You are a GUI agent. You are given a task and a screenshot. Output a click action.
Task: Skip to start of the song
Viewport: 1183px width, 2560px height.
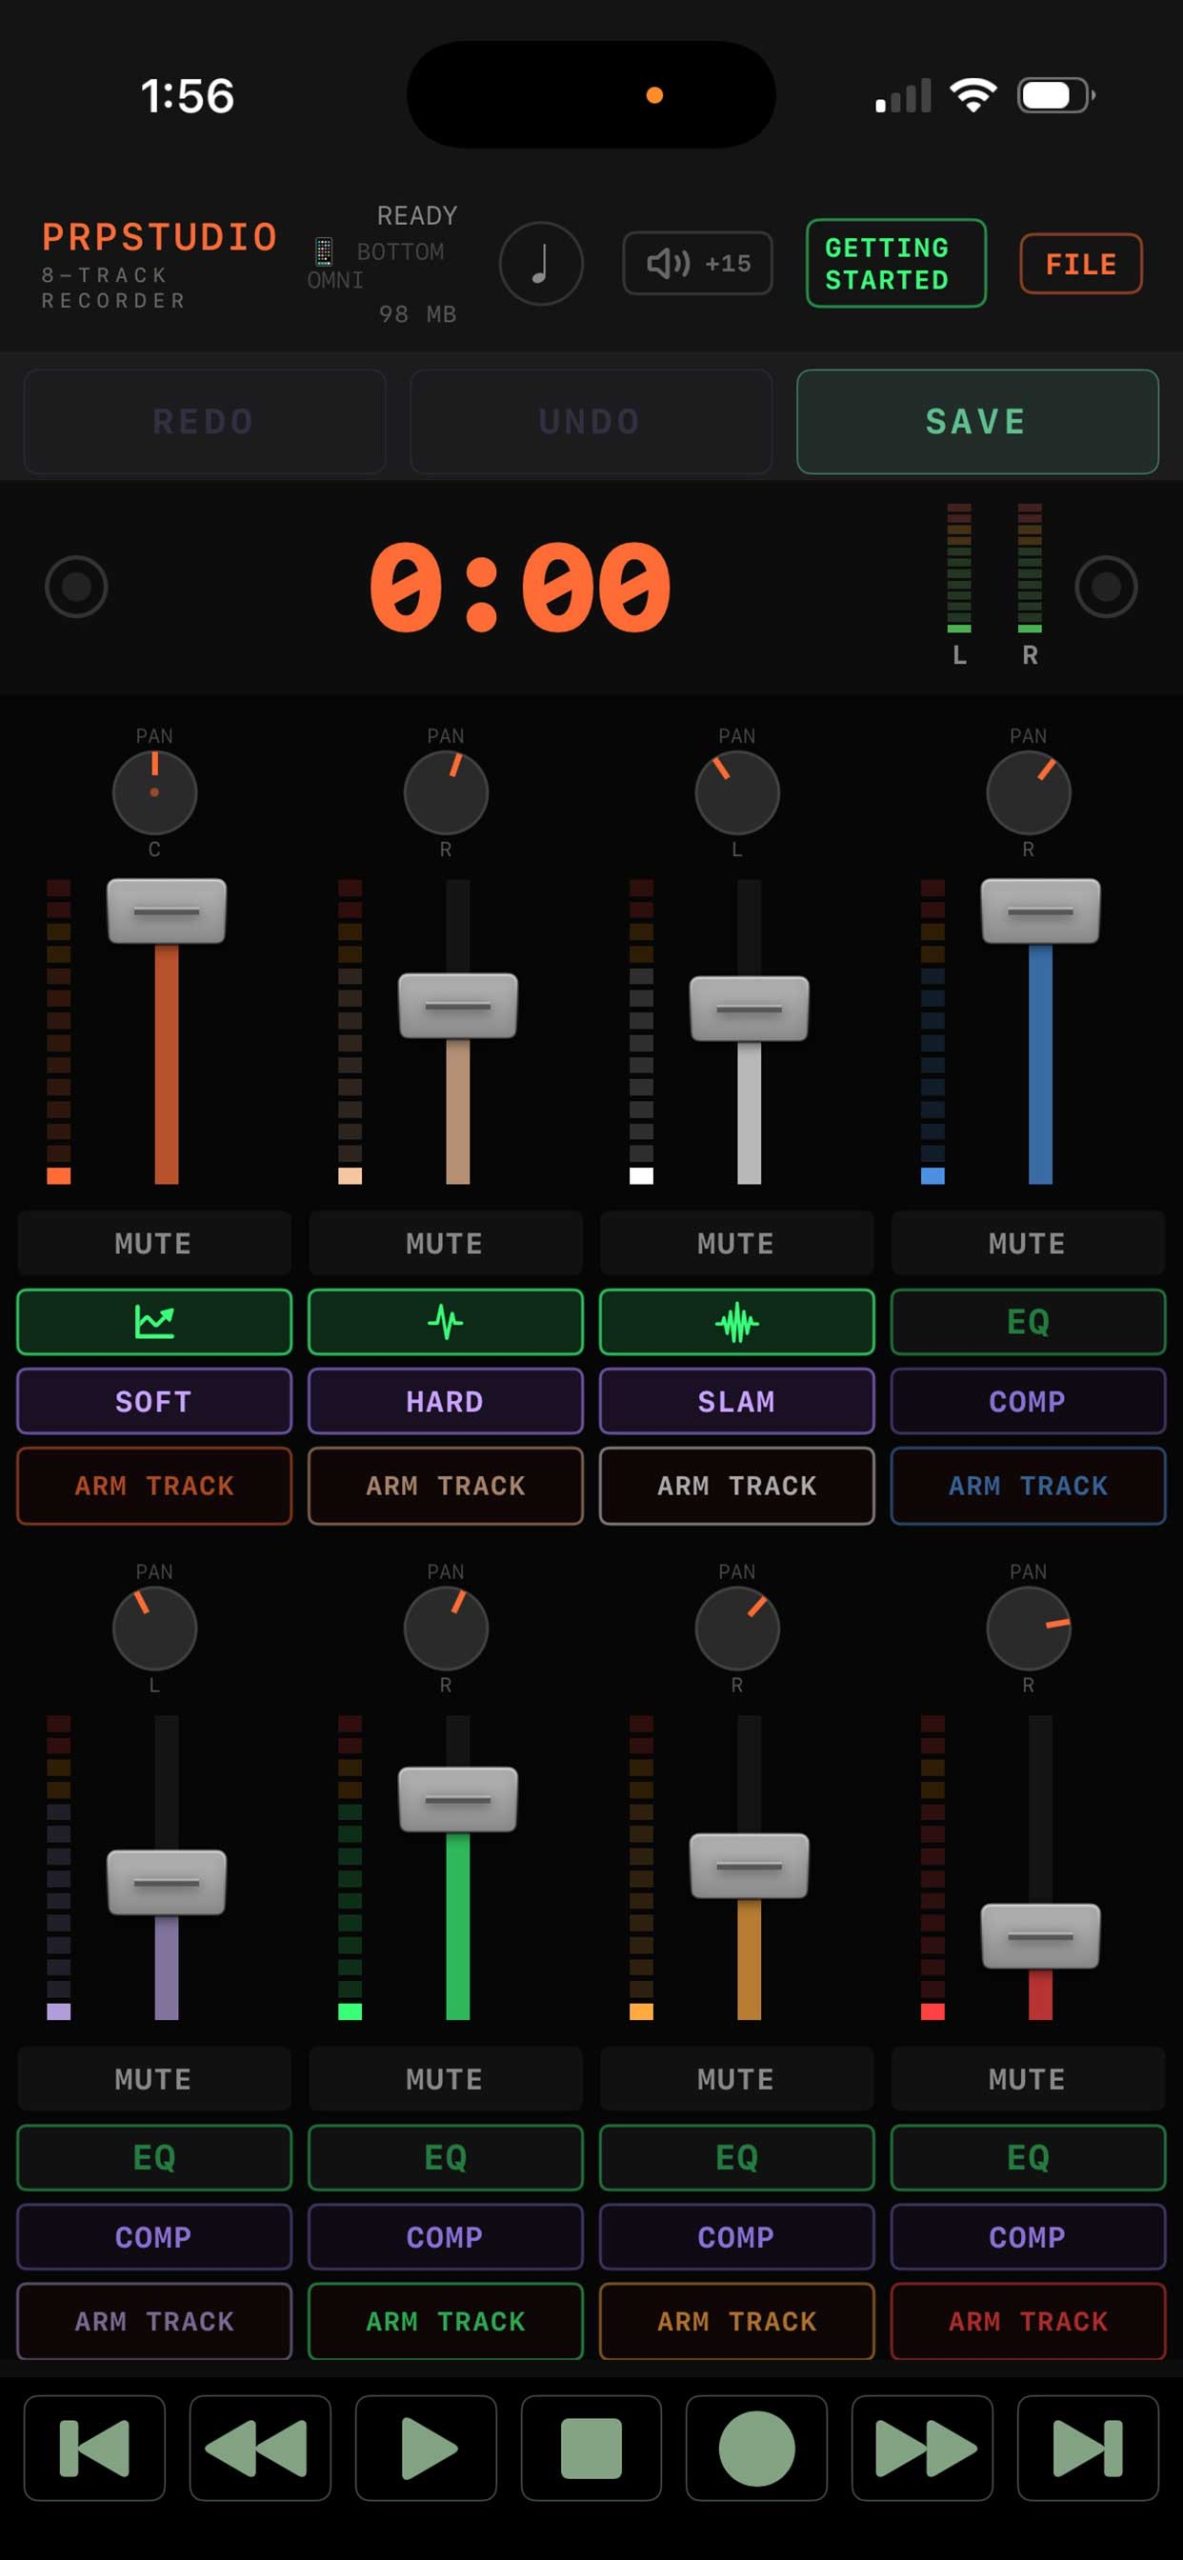point(95,2448)
